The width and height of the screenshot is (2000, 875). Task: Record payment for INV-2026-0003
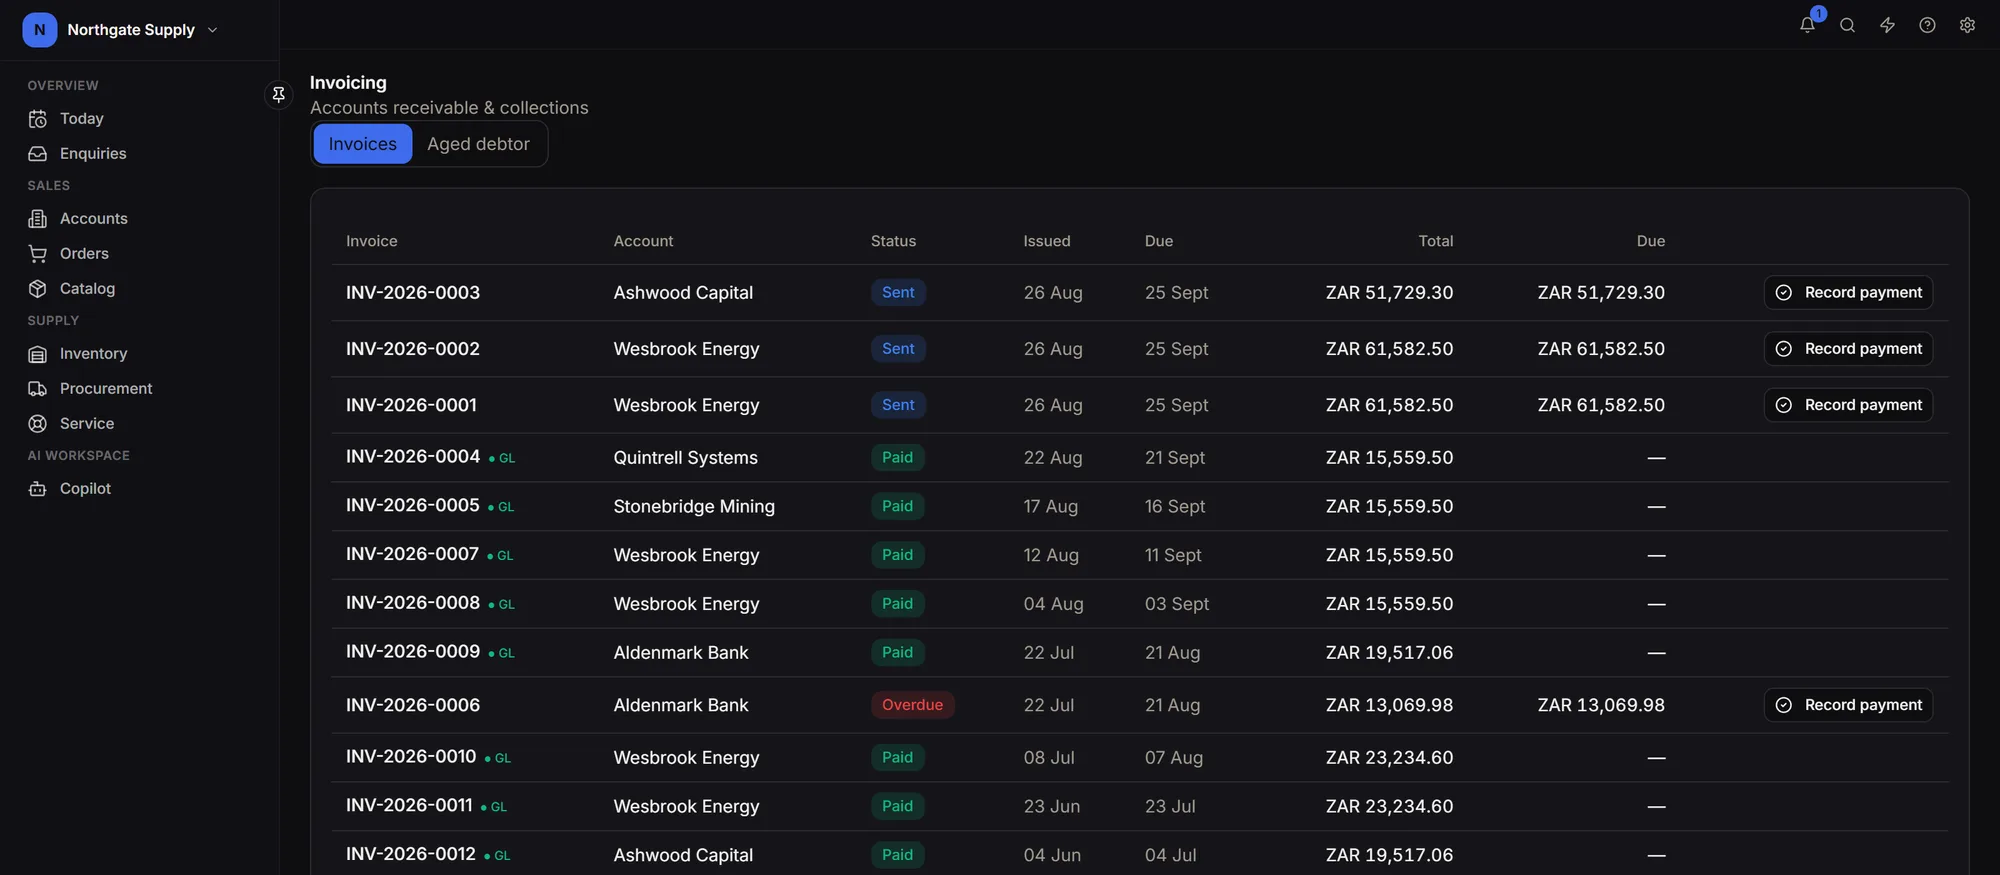point(1848,293)
